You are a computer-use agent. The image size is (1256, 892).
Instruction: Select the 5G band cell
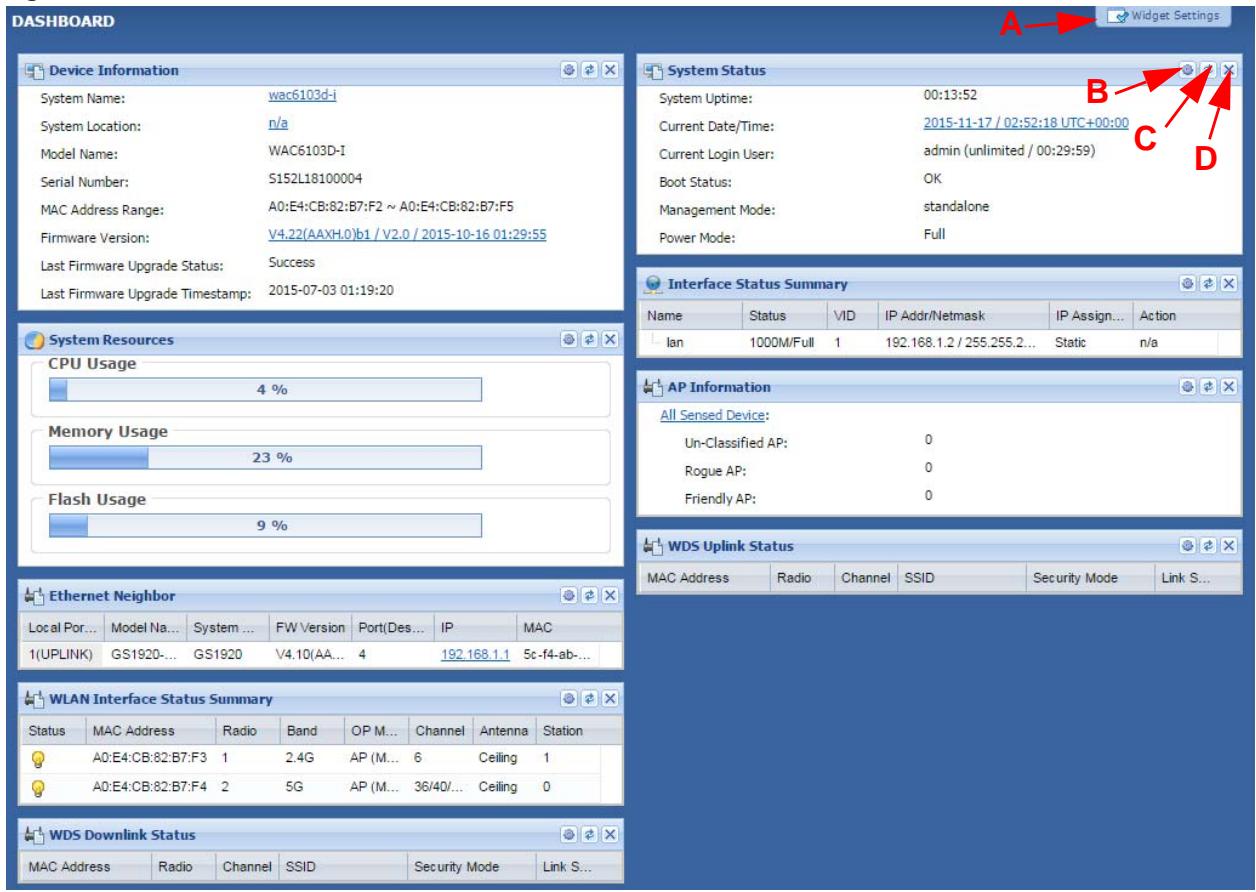pyautogui.click(x=310, y=786)
